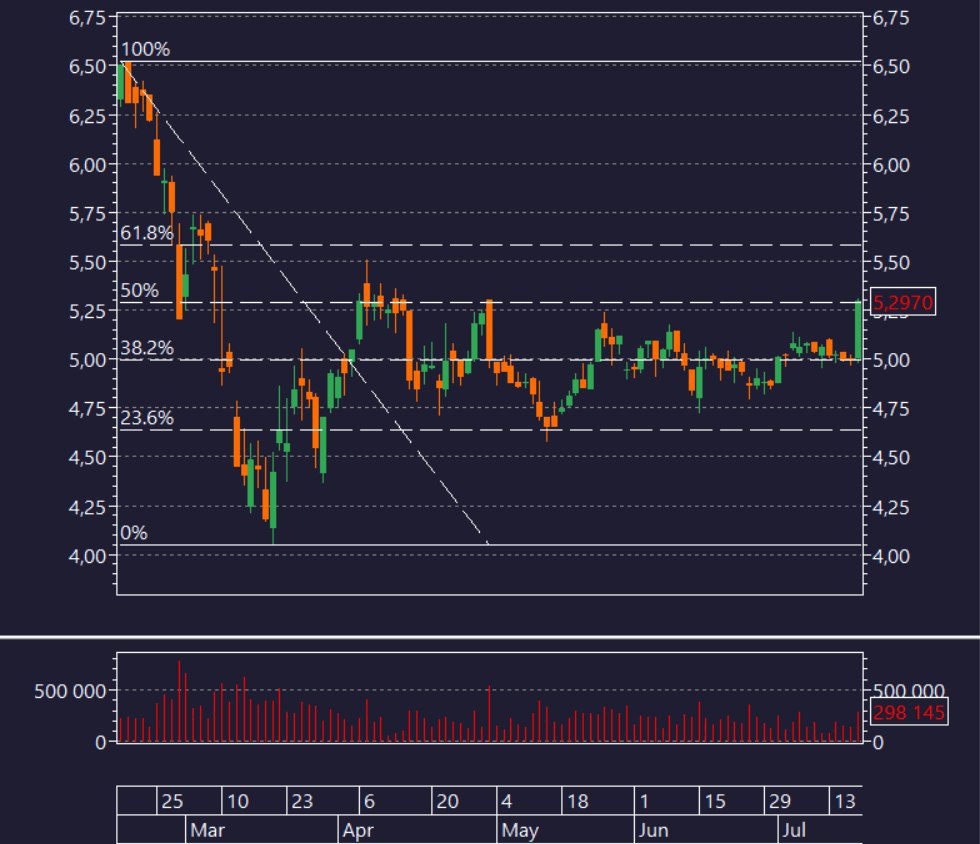This screenshot has width=980, height=844.
Task: Click right price axis label 4,00
Action: pyautogui.click(x=891, y=556)
